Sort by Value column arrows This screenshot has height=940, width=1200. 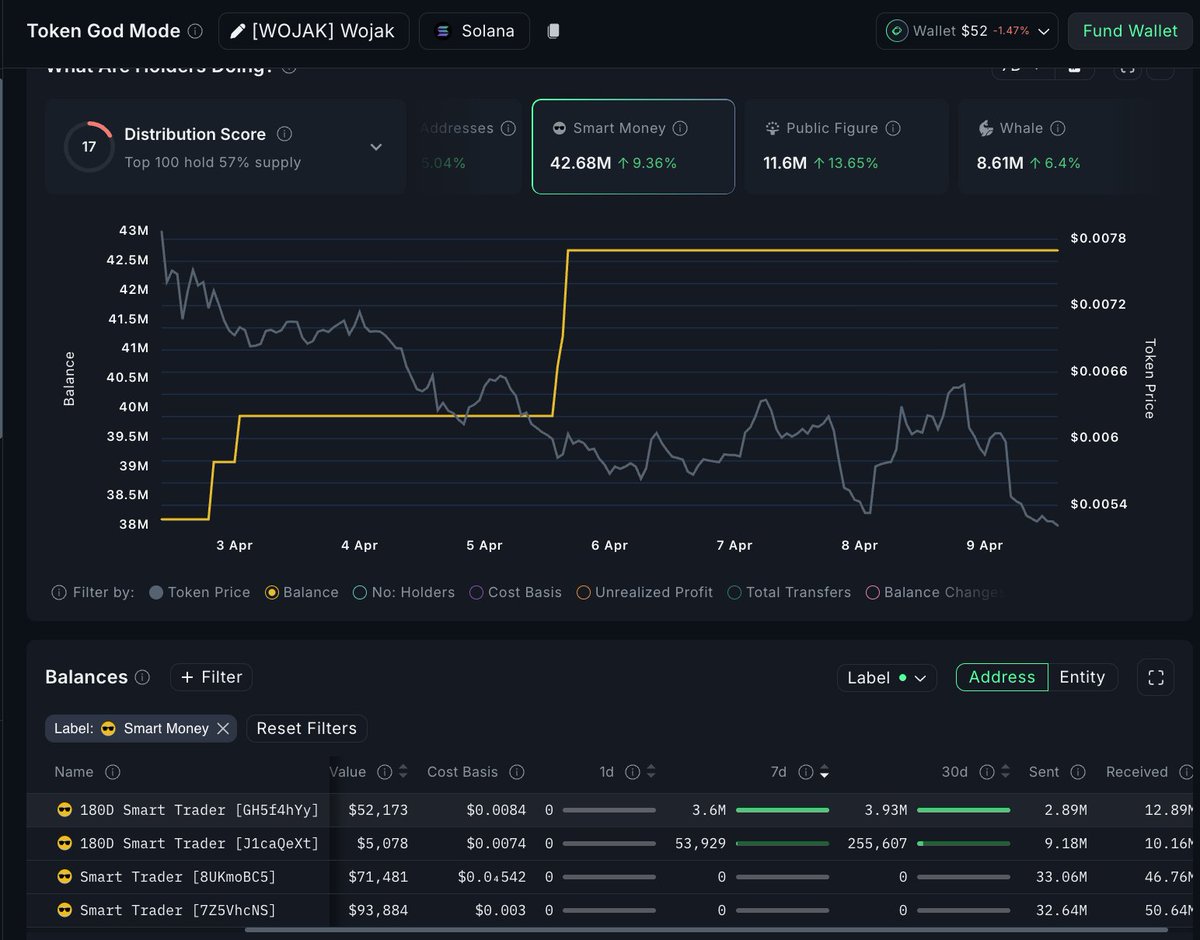[x=403, y=772]
